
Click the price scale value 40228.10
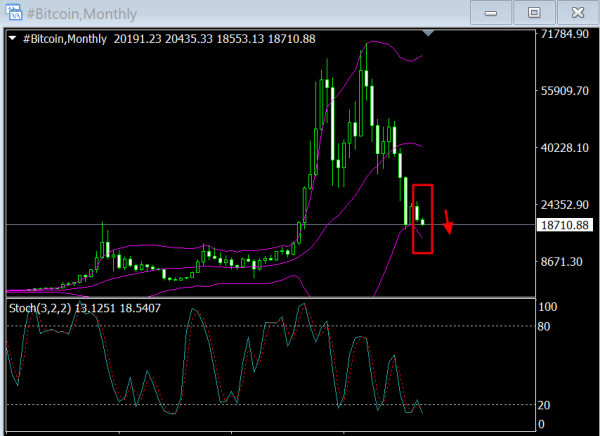coord(564,148)
